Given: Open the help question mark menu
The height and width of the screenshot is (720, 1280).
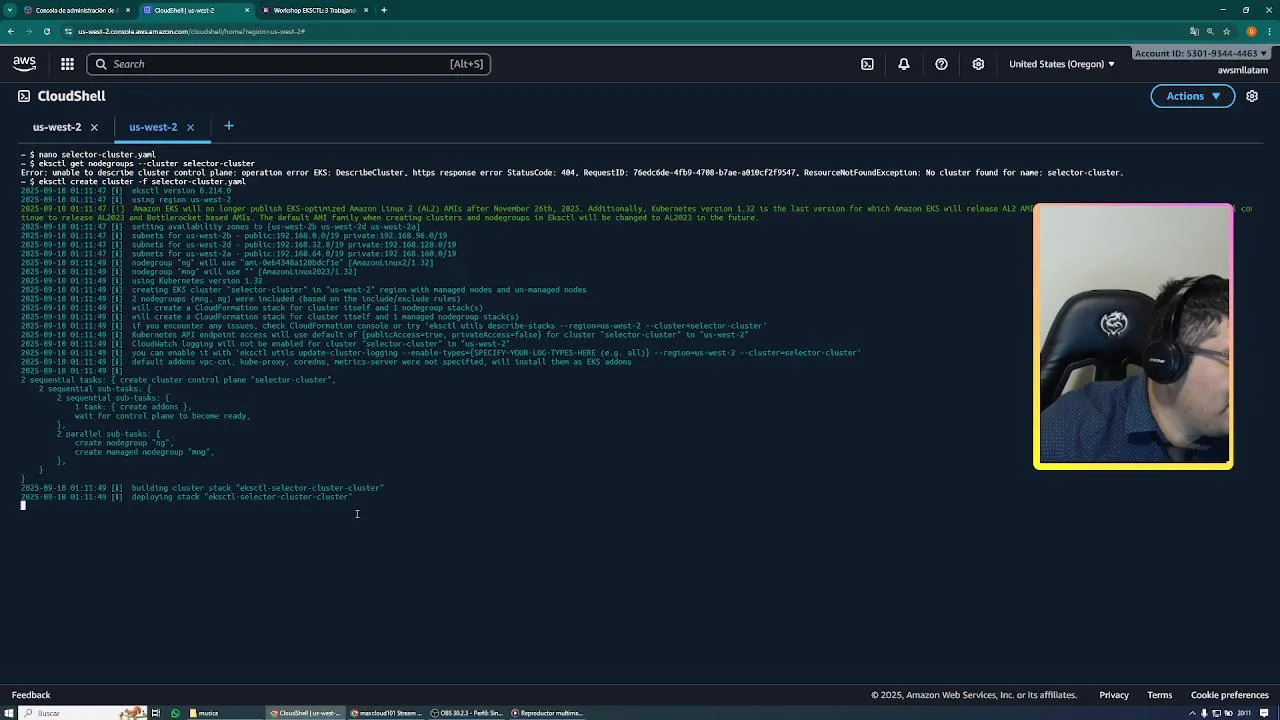Looking at the screenshot, I should [941, 64].
